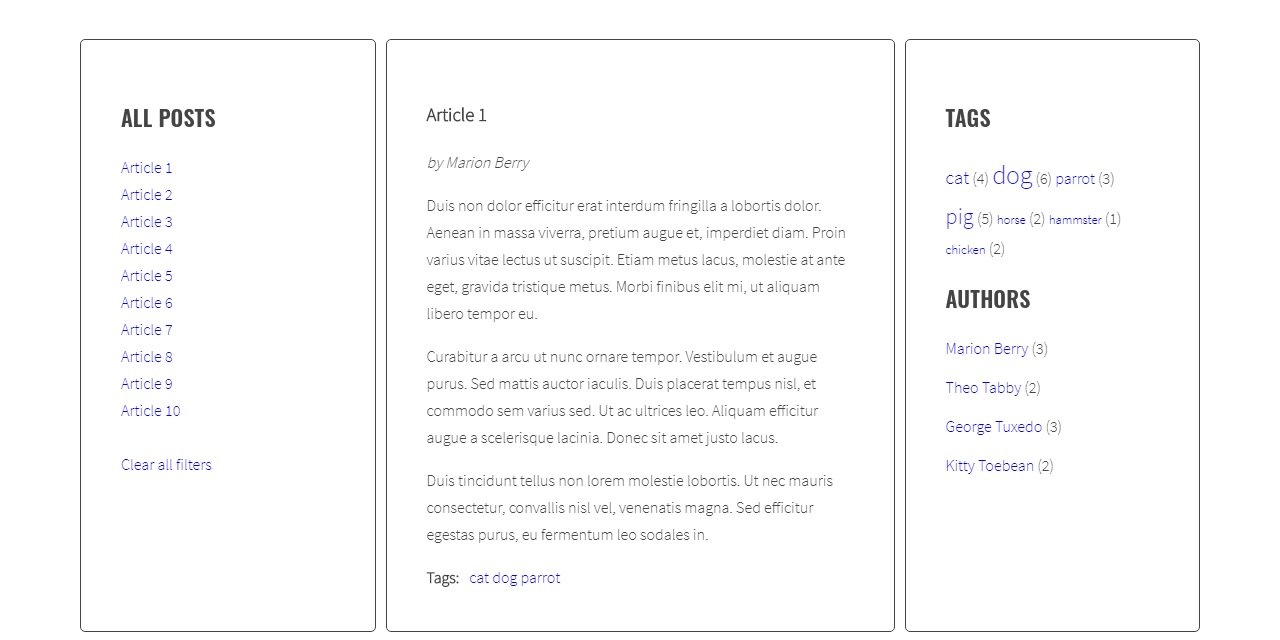Viewport: 1280px width, 640px height.
Task: Clear all filters using the sidebar link
Action: pyautogui.click(x=166, y=464)
